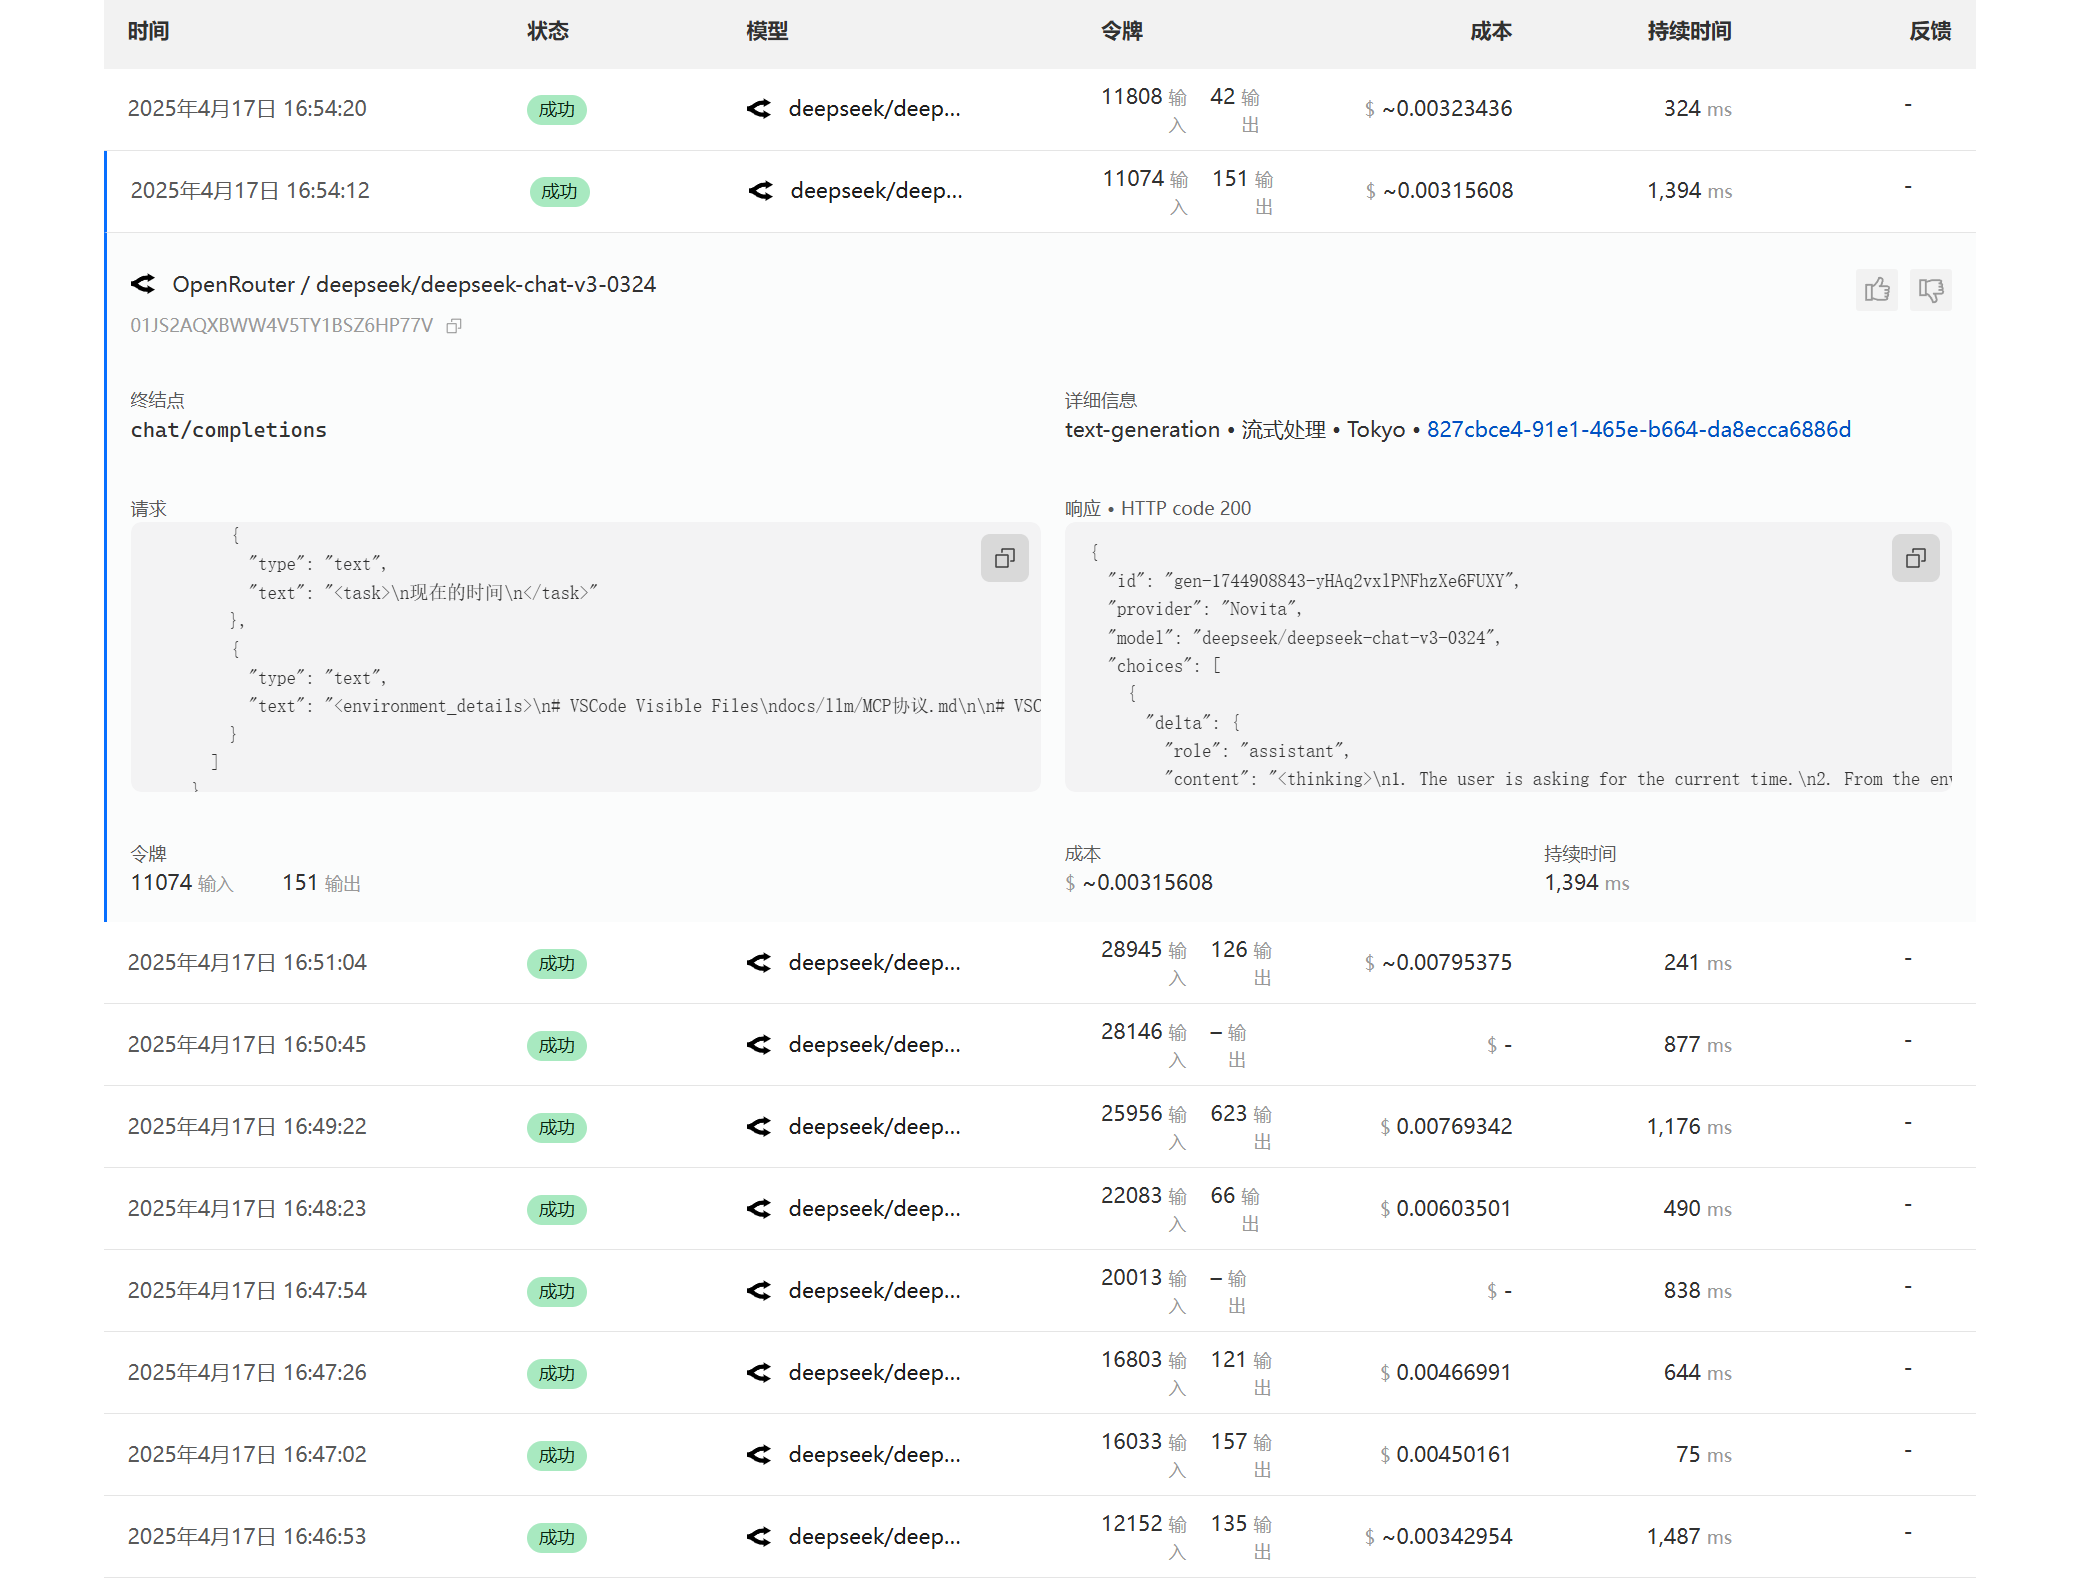Sort by the 成本 column header

[x=1490, y=31]
